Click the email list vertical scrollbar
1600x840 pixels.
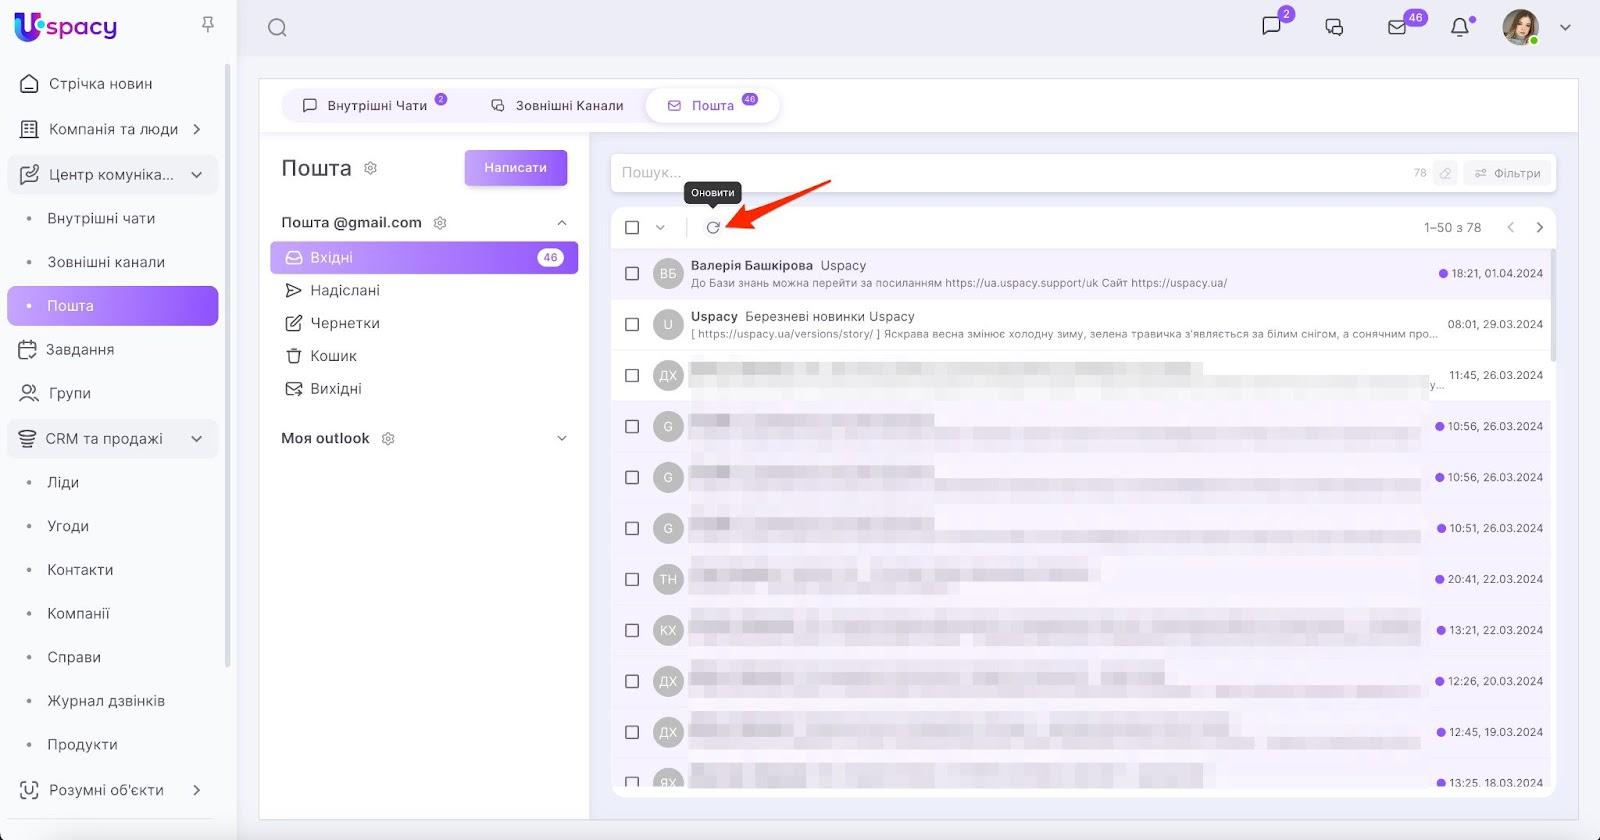coord(1553,306)
